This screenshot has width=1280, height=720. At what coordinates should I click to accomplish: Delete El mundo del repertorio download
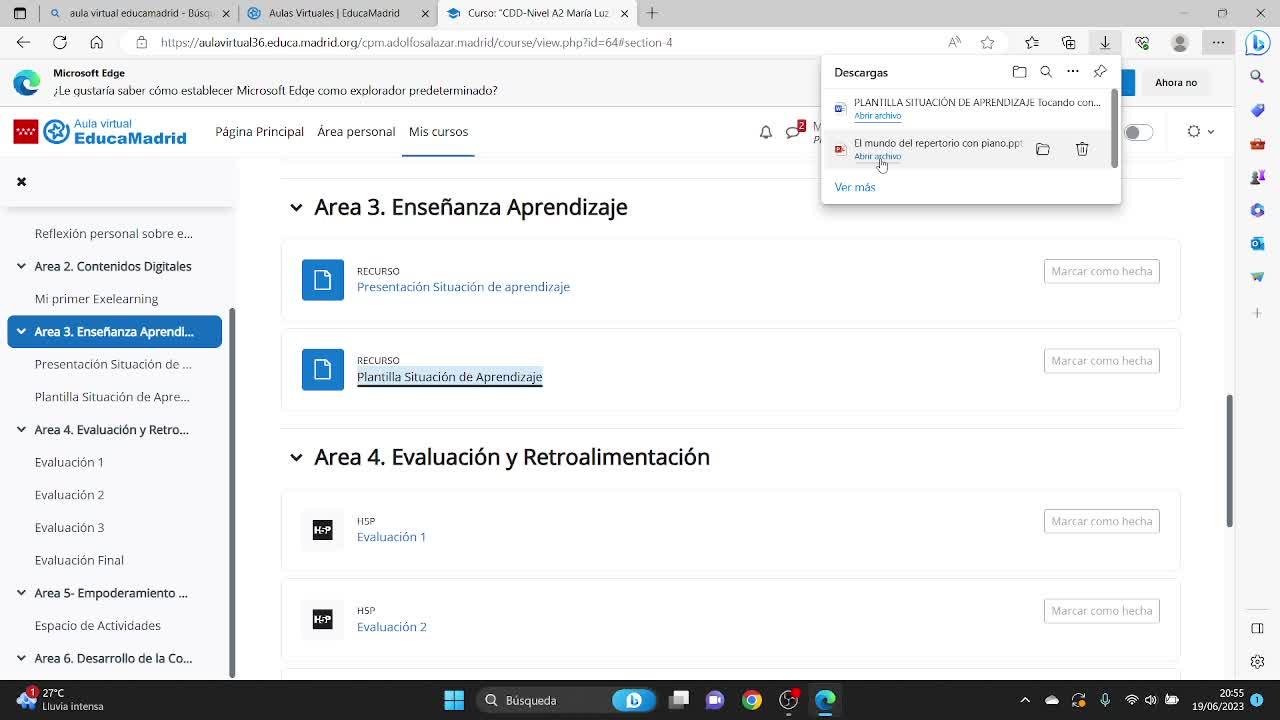coord(1082,149)
